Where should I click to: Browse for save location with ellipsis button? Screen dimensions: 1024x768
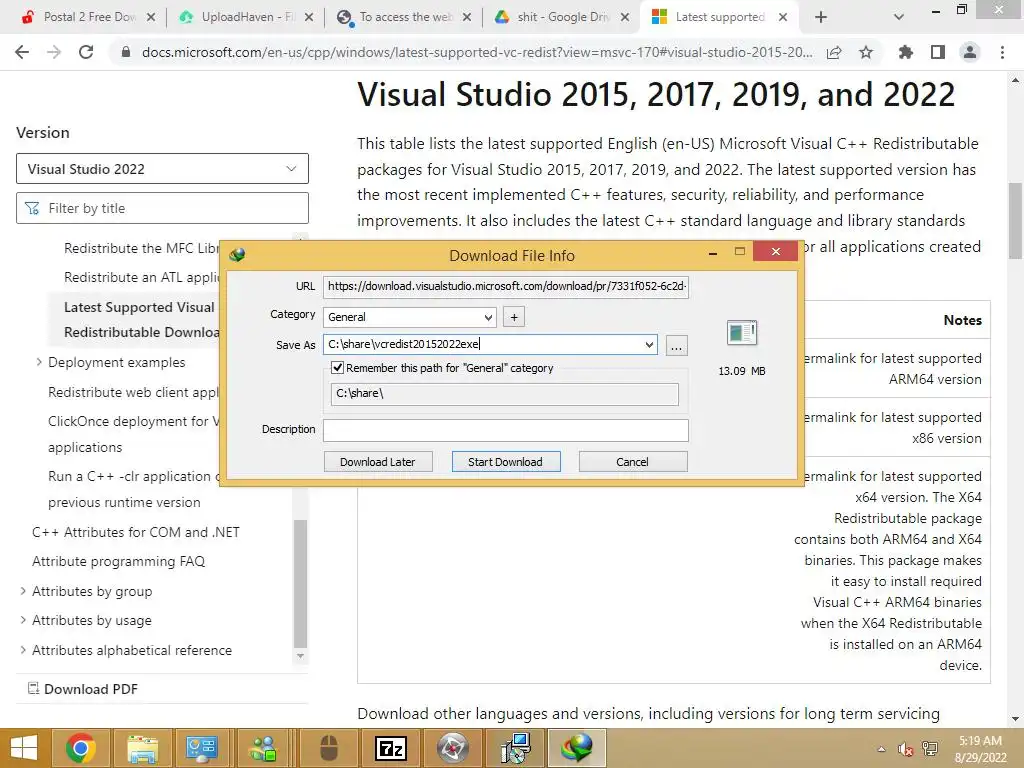pos(677,345)
